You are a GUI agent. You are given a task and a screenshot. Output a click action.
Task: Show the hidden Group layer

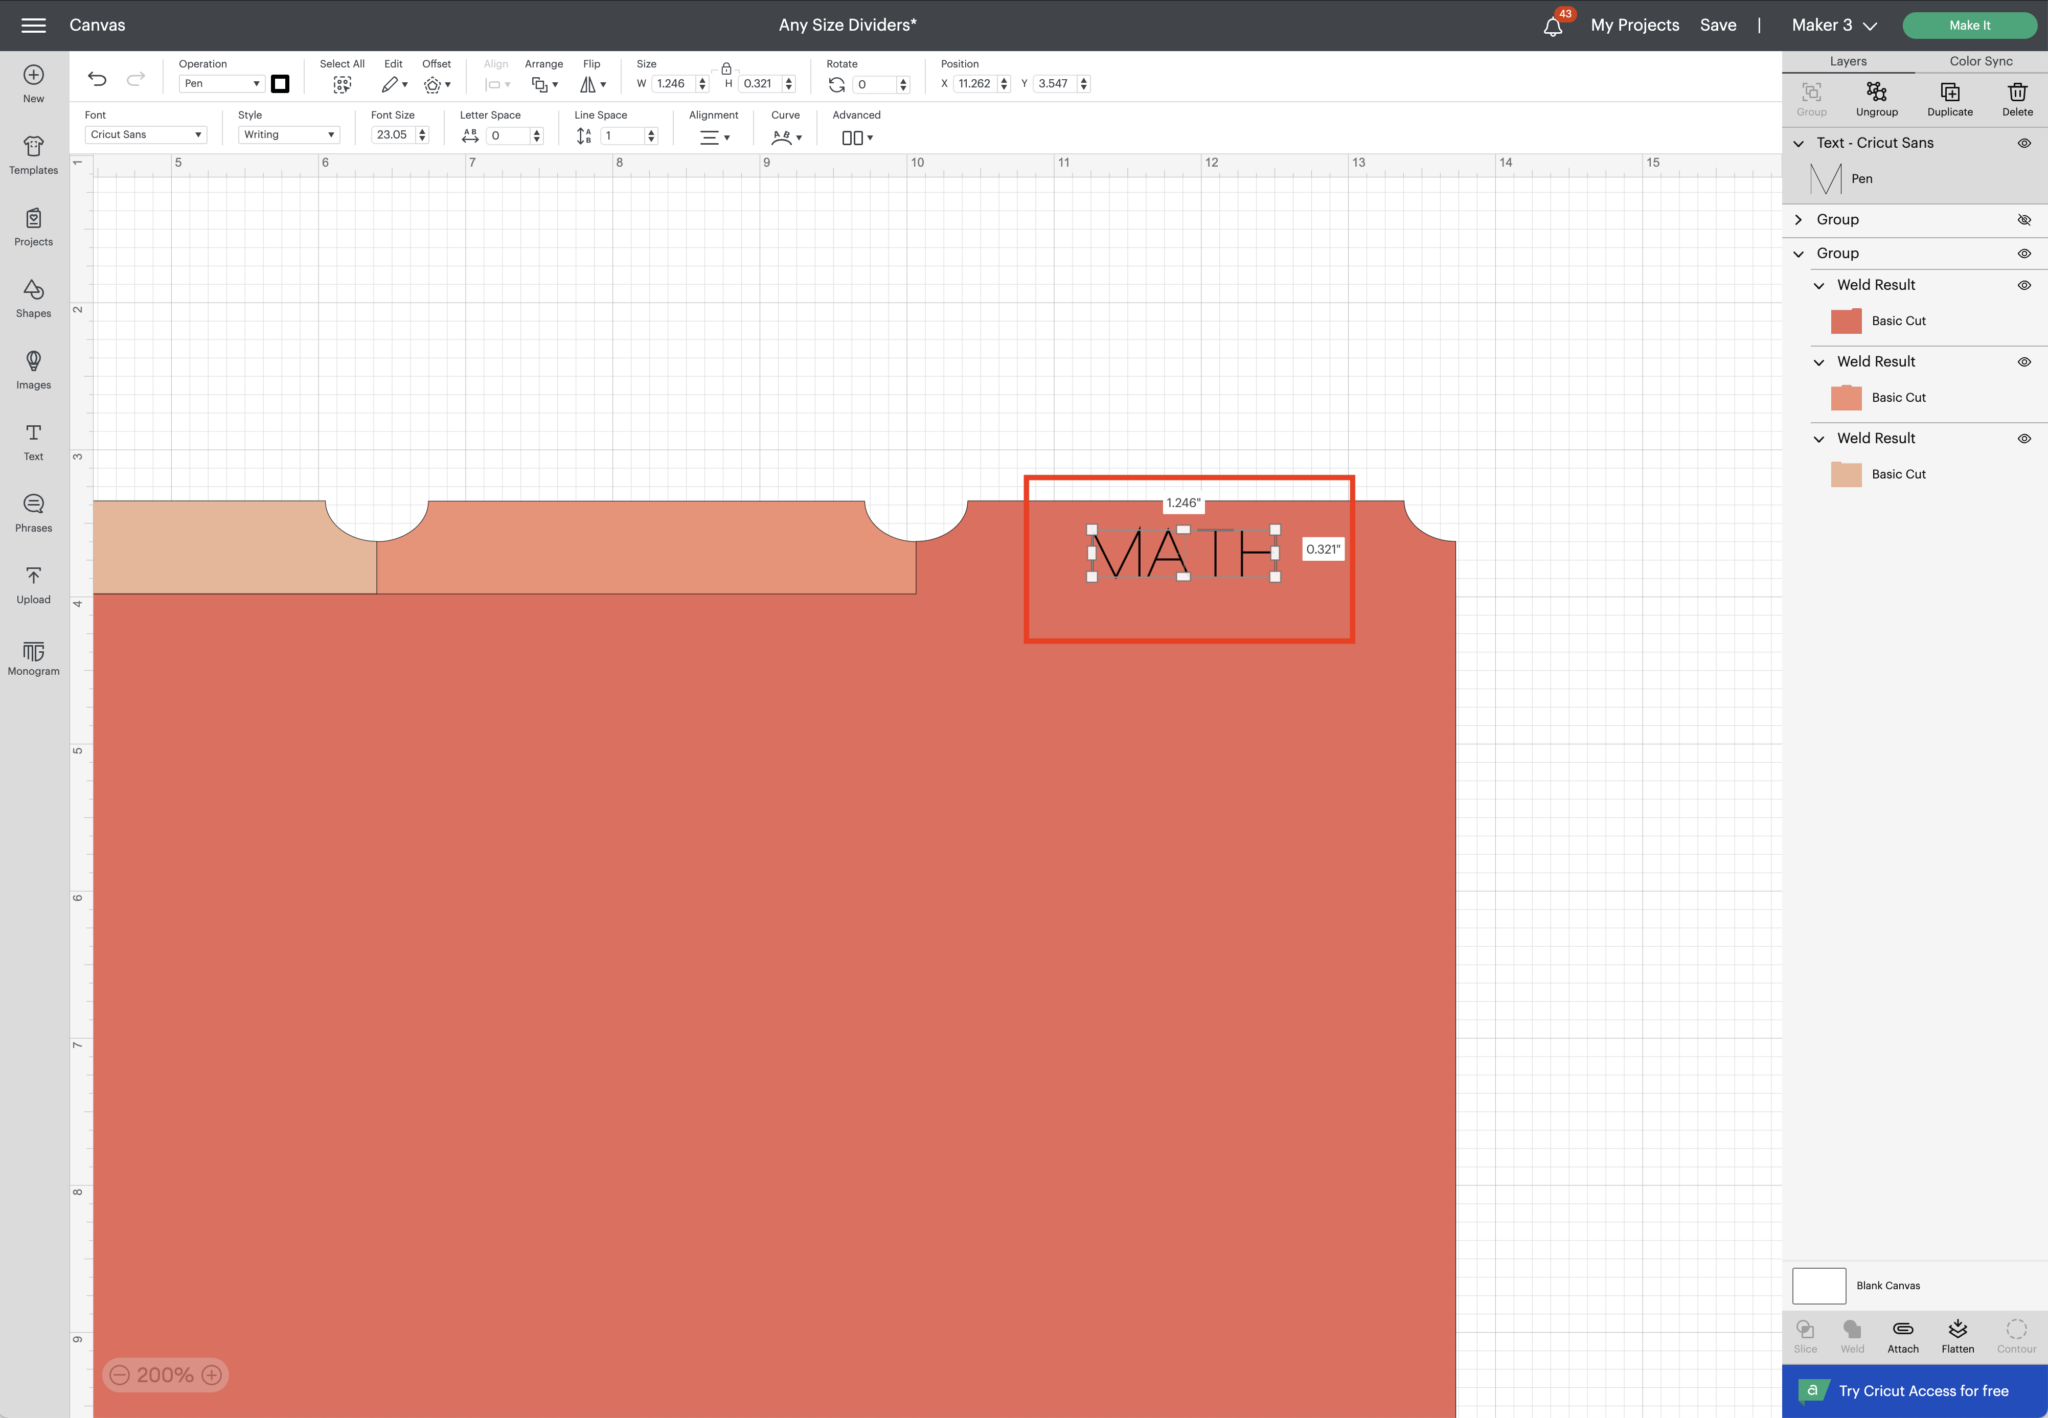tap(2025, 219)
